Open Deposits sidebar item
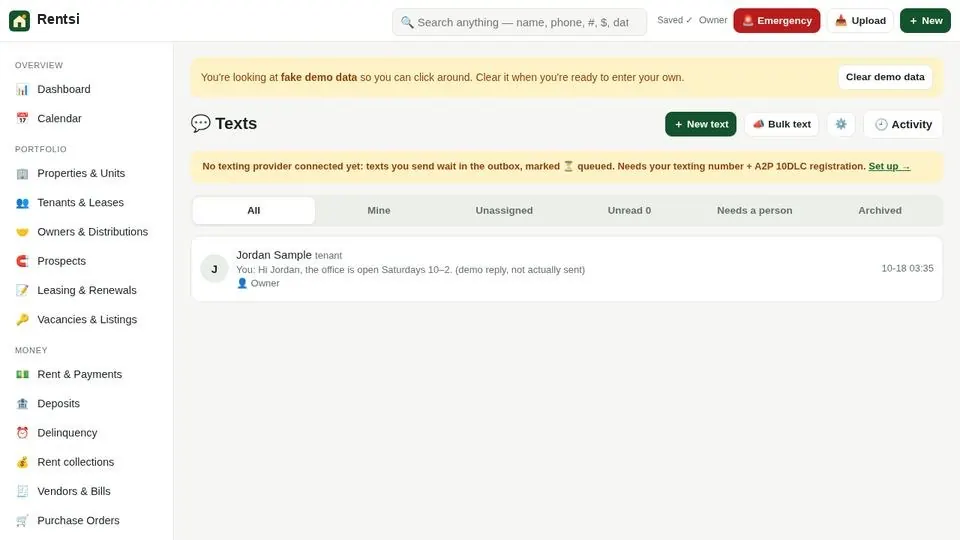The image size is (960, 540). [x=86, y=403]
